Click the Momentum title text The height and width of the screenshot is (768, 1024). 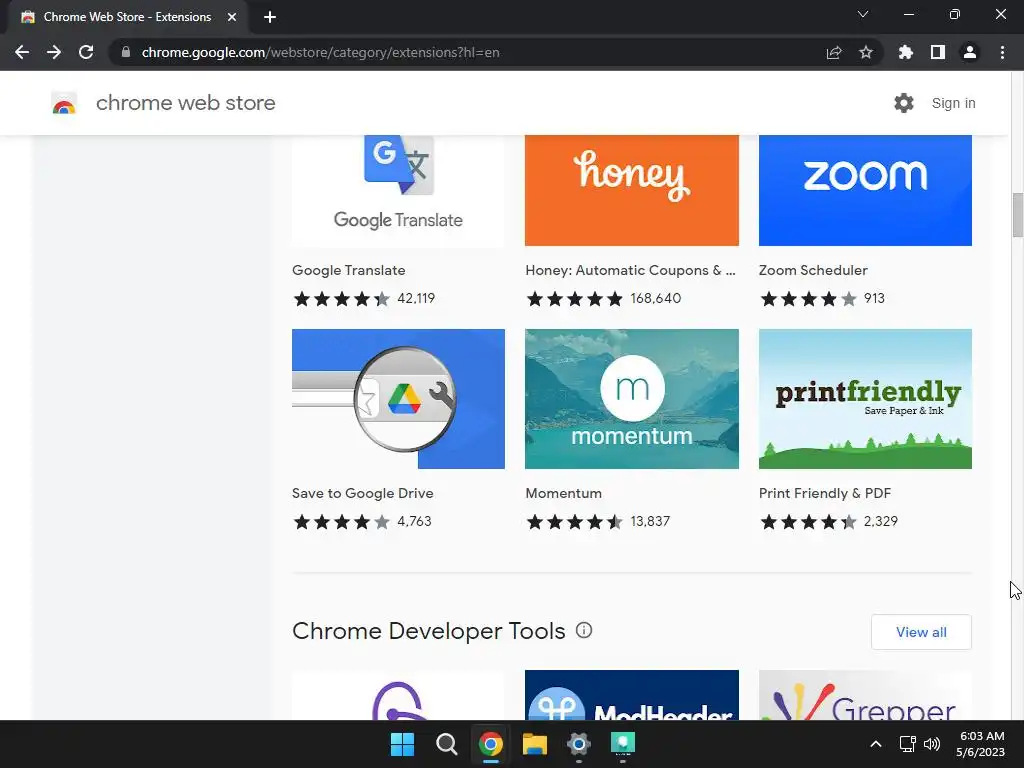564,493
